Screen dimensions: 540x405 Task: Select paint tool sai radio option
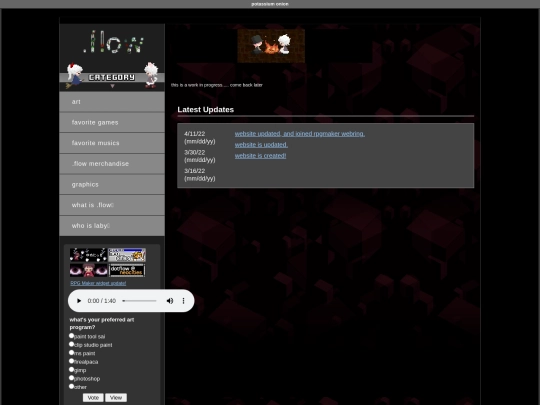click(72, 335)
